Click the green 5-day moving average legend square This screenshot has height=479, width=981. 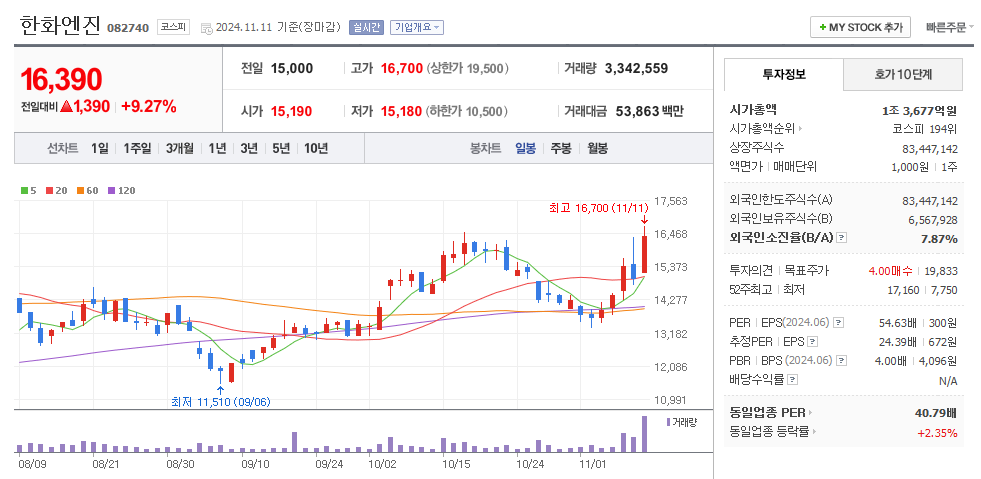tap(24, 191)
